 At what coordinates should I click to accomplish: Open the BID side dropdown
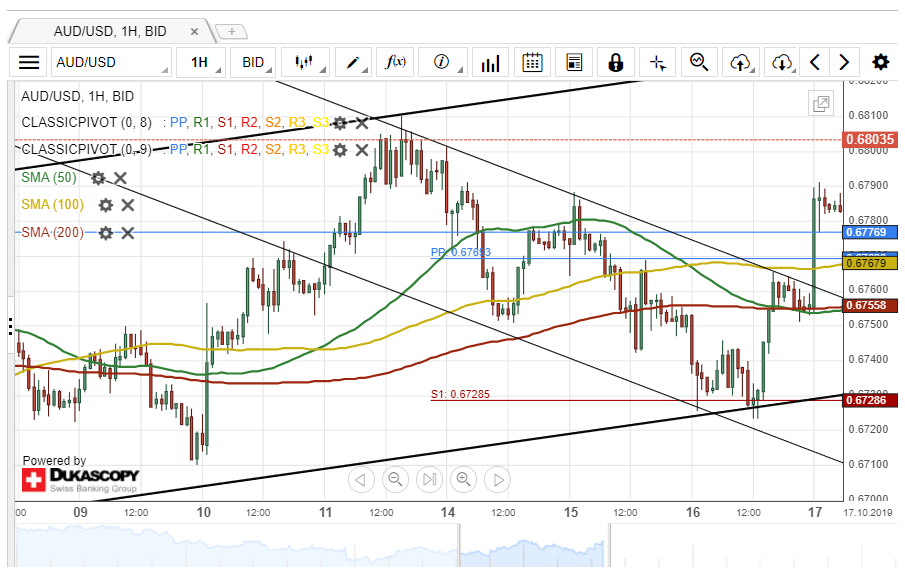[x=253, y=62]
